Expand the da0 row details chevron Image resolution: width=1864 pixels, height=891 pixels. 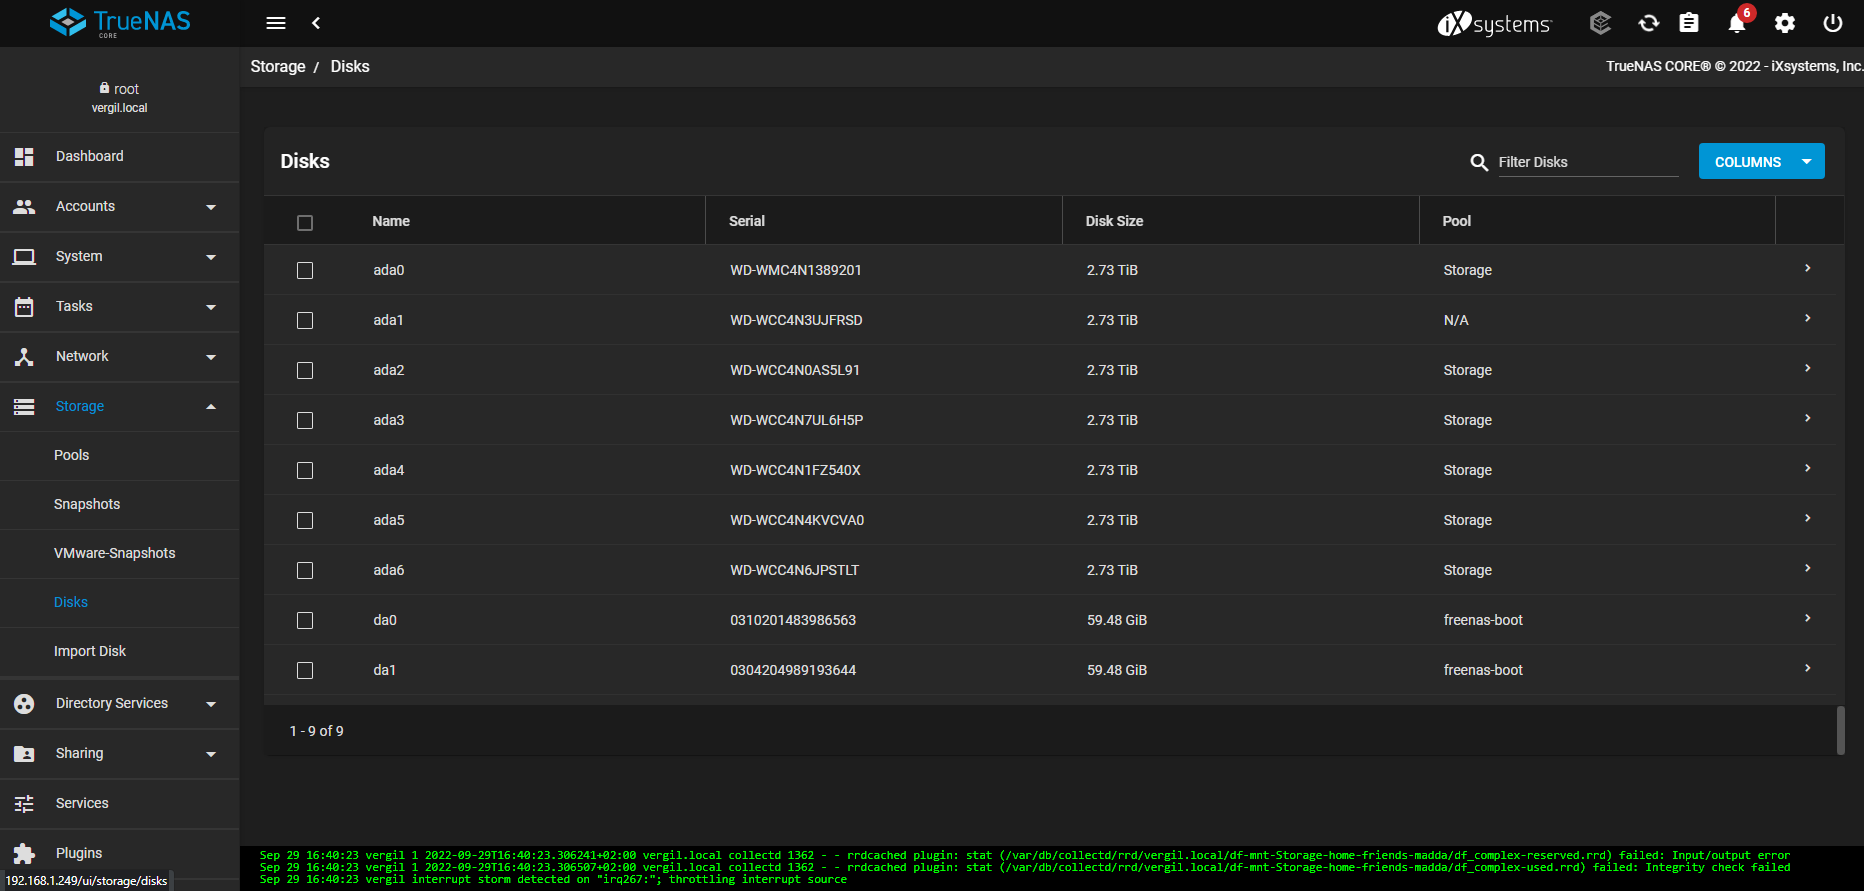(x=1808, y=618)
